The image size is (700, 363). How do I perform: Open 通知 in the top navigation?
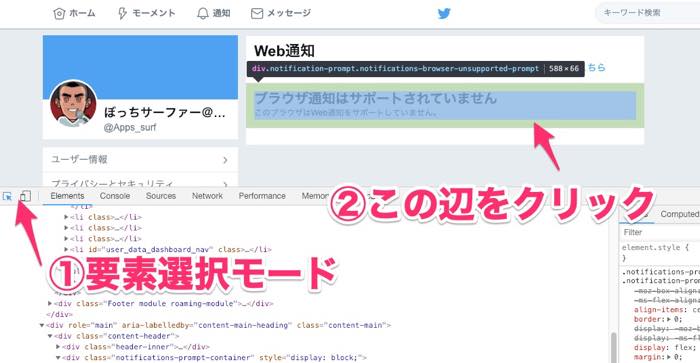tap(214, 13)
